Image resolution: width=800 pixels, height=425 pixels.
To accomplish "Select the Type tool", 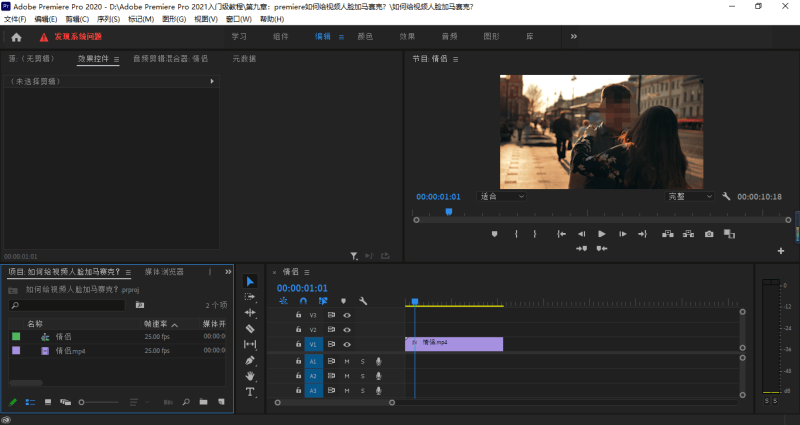I will [250, 392].
